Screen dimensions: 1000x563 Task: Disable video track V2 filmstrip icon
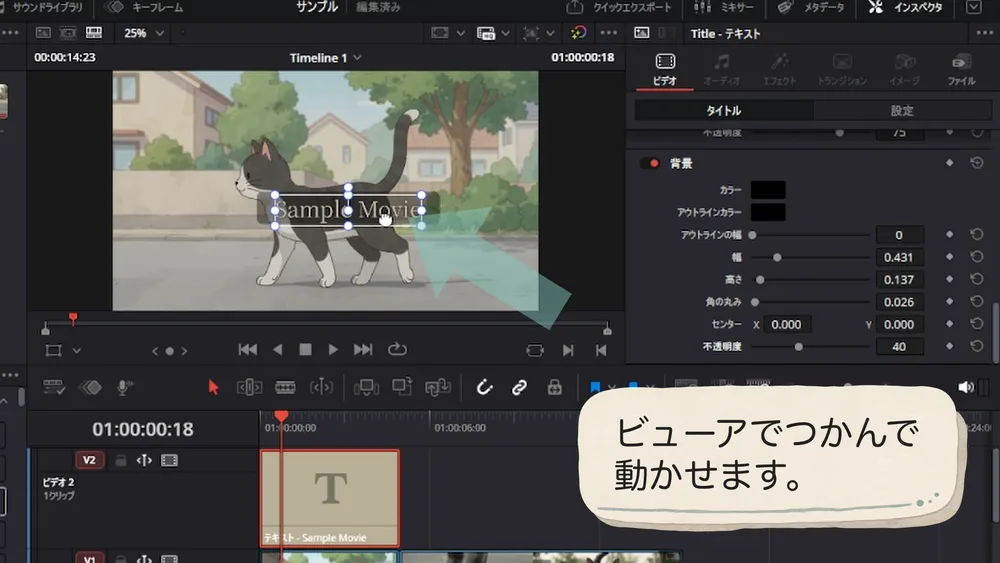tap(170, 460)
